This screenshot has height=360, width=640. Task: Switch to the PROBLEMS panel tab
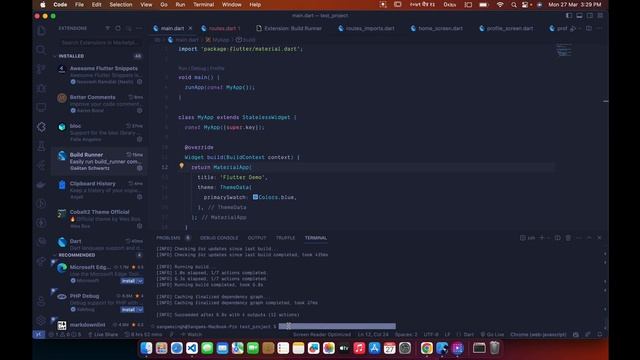168,238
